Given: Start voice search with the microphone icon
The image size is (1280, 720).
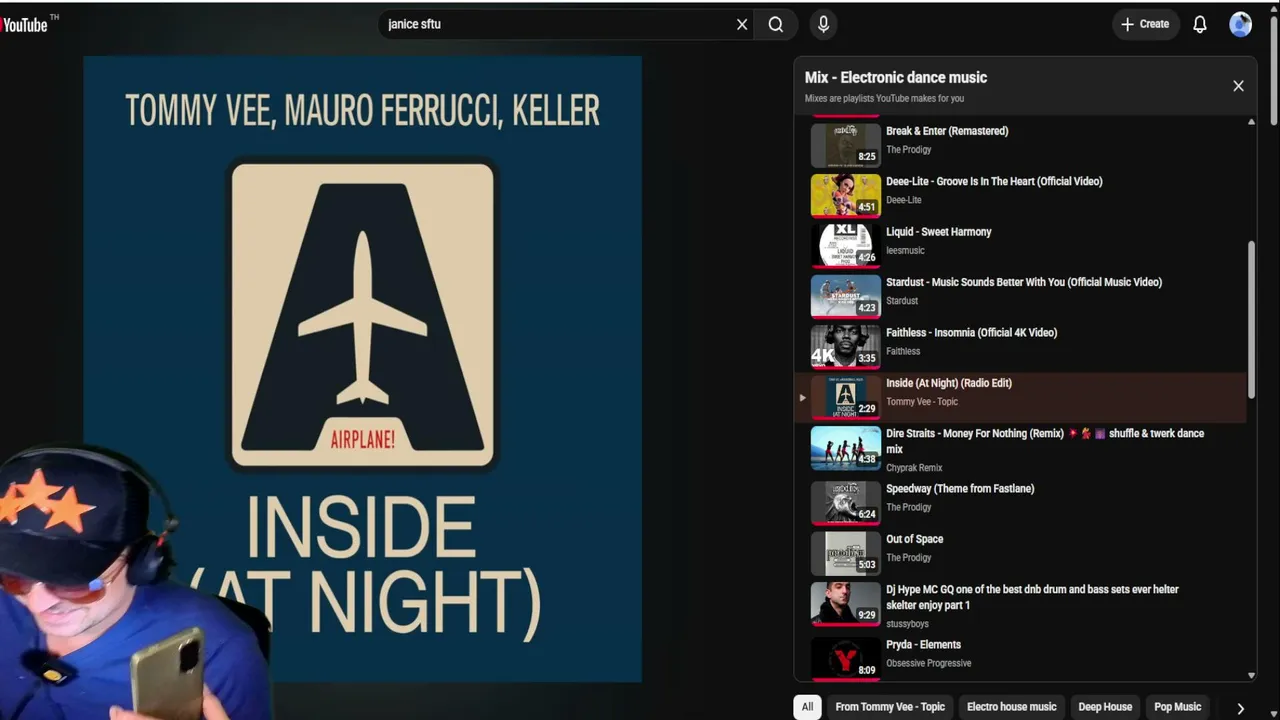Looking at the screenshot, I should click(x=824, y=24).
